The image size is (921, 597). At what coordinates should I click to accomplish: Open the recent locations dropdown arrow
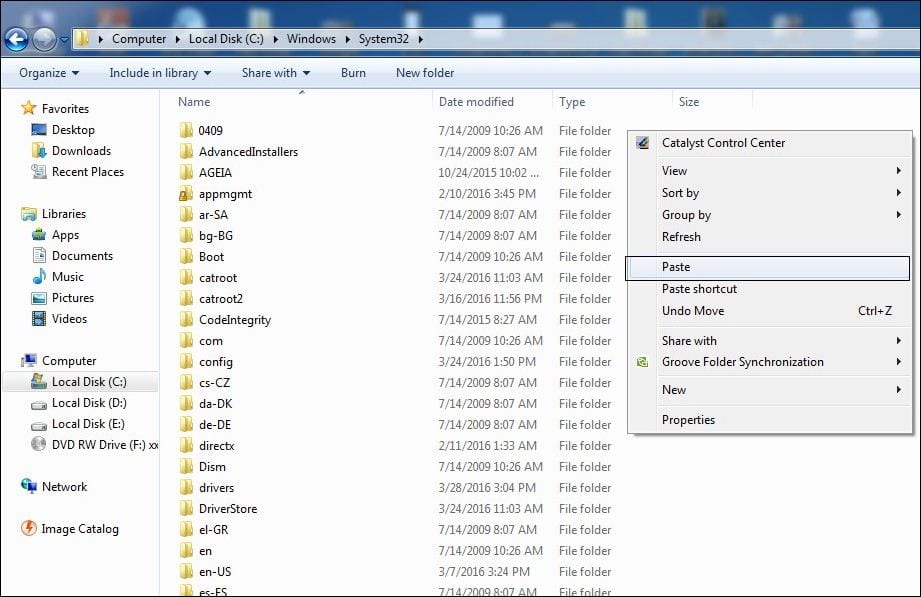64,39
